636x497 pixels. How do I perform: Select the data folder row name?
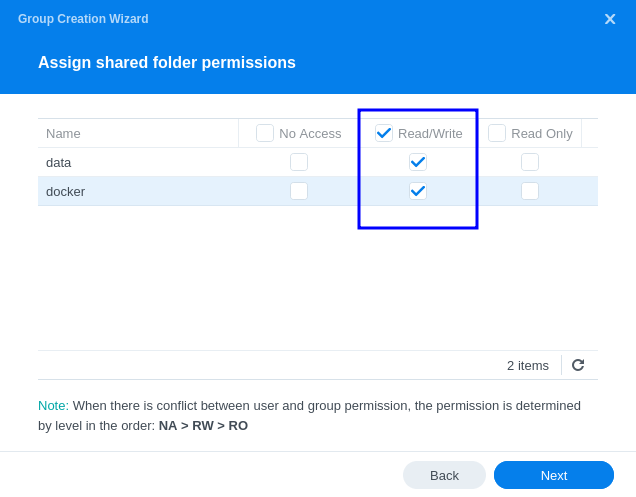(58, 163)
